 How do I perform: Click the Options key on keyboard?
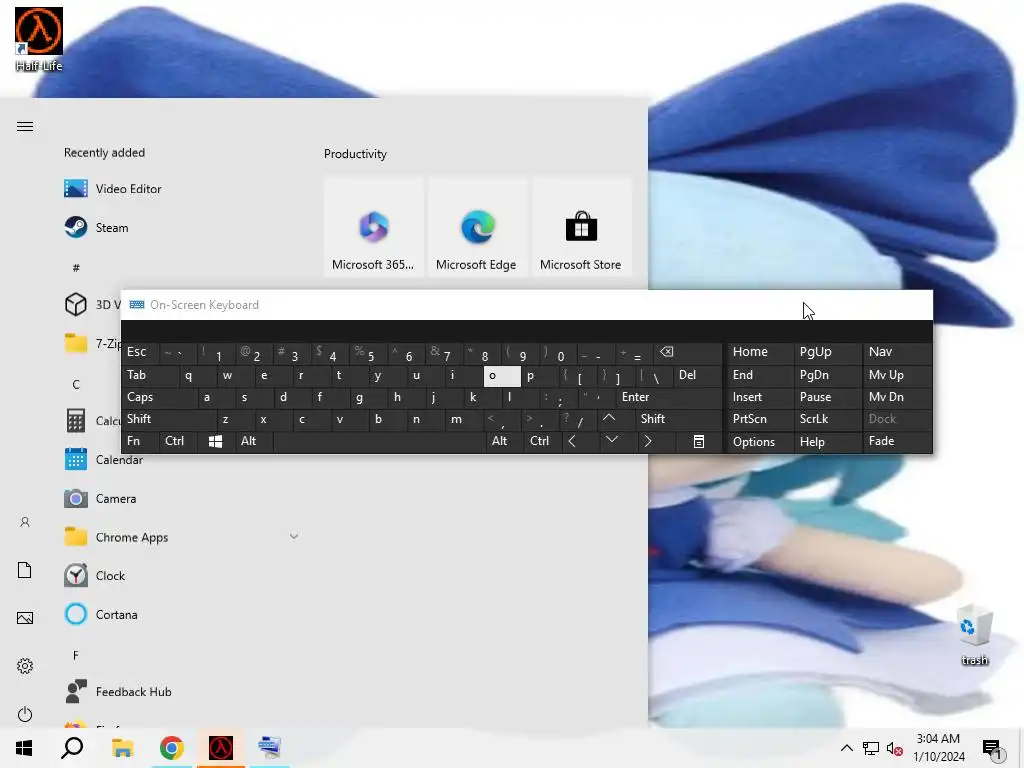click(x=760, y=441)
